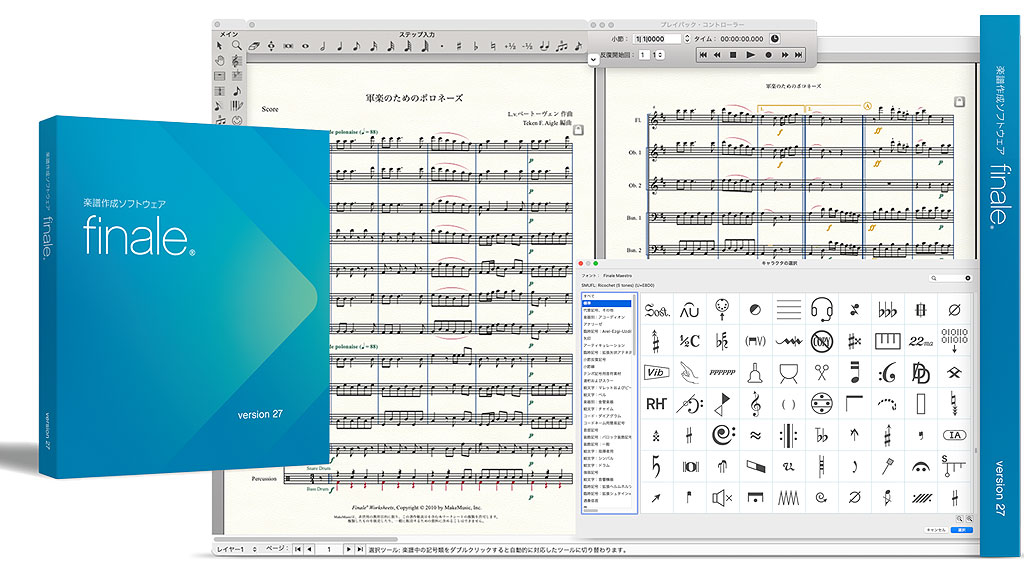Select the highlighted category in the character list
Image resolution: width=1024 pixels, height=576 pixels.
(x=607, y=304)
